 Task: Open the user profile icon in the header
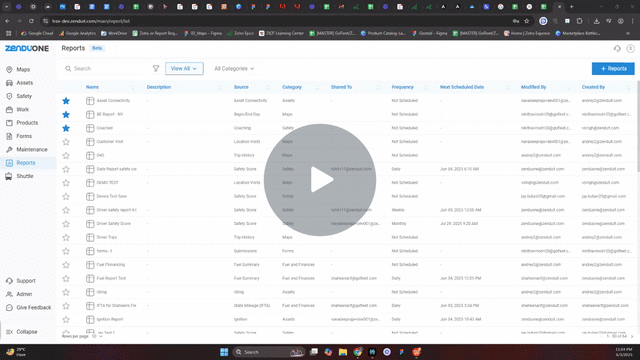631,49
